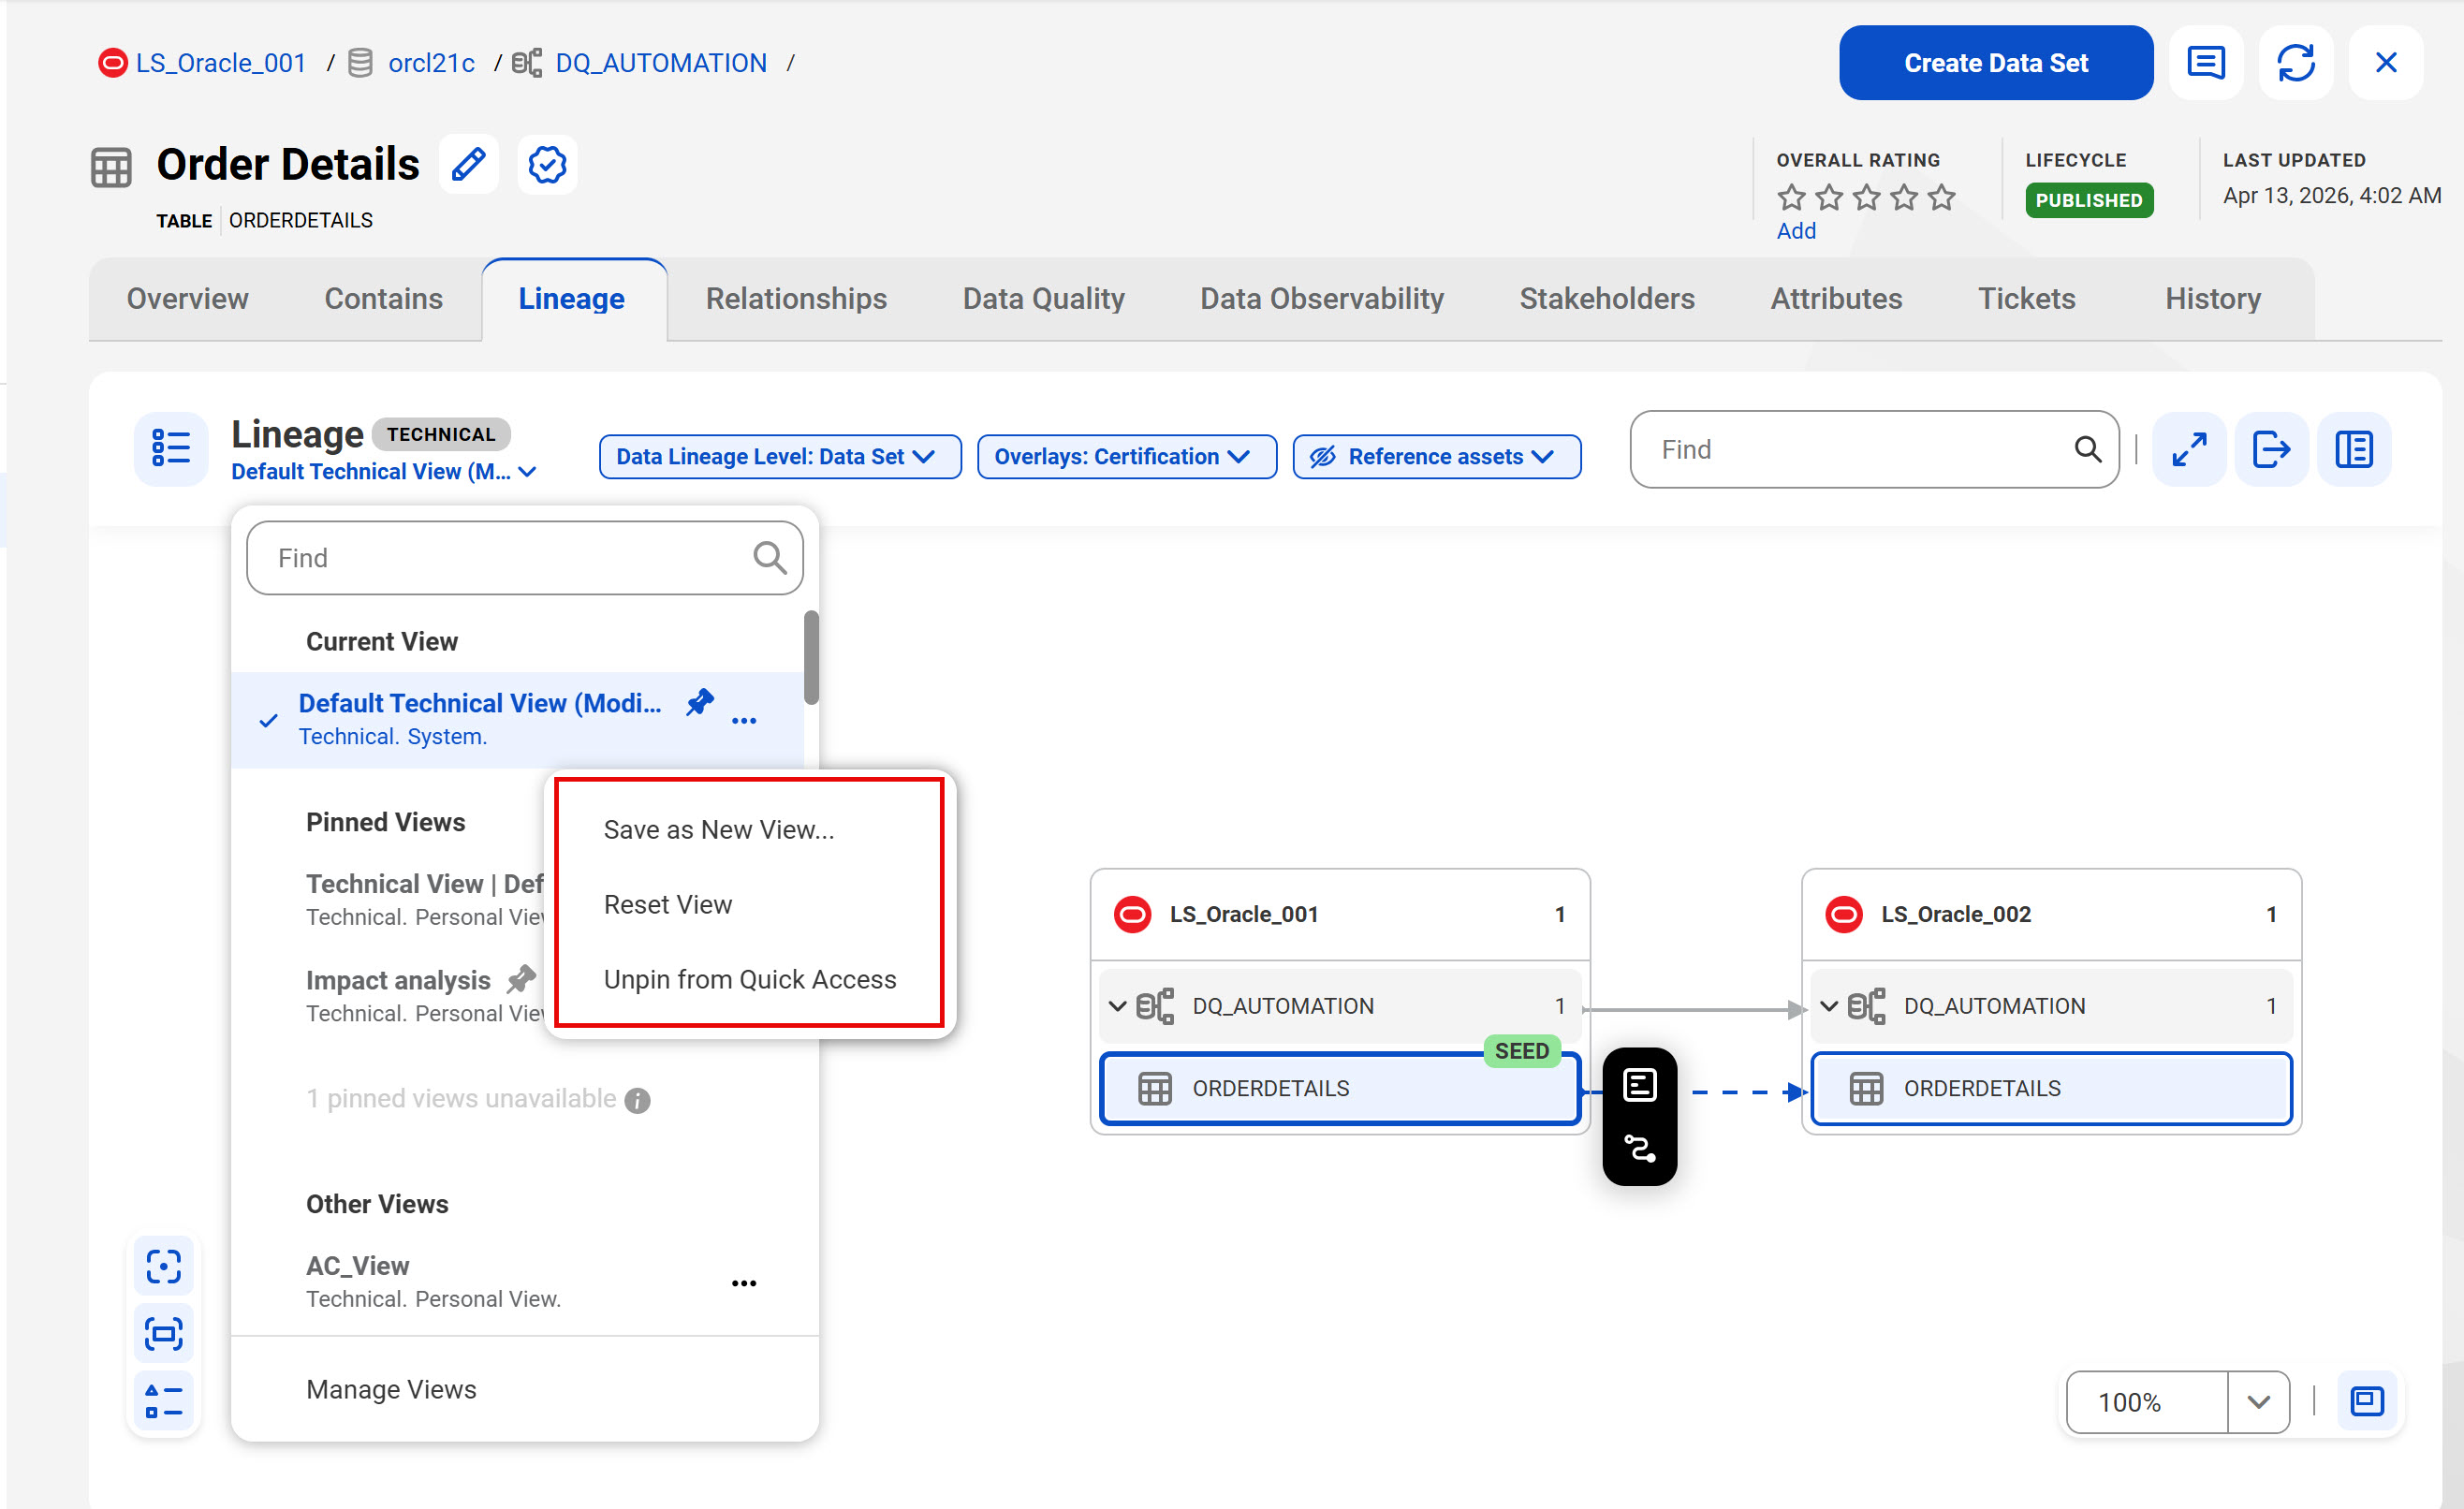Image resolution: width=2464 pixels, height=1509 pixels.
Task: Click the export lineage icon
Action: (x=2271, y=449)
